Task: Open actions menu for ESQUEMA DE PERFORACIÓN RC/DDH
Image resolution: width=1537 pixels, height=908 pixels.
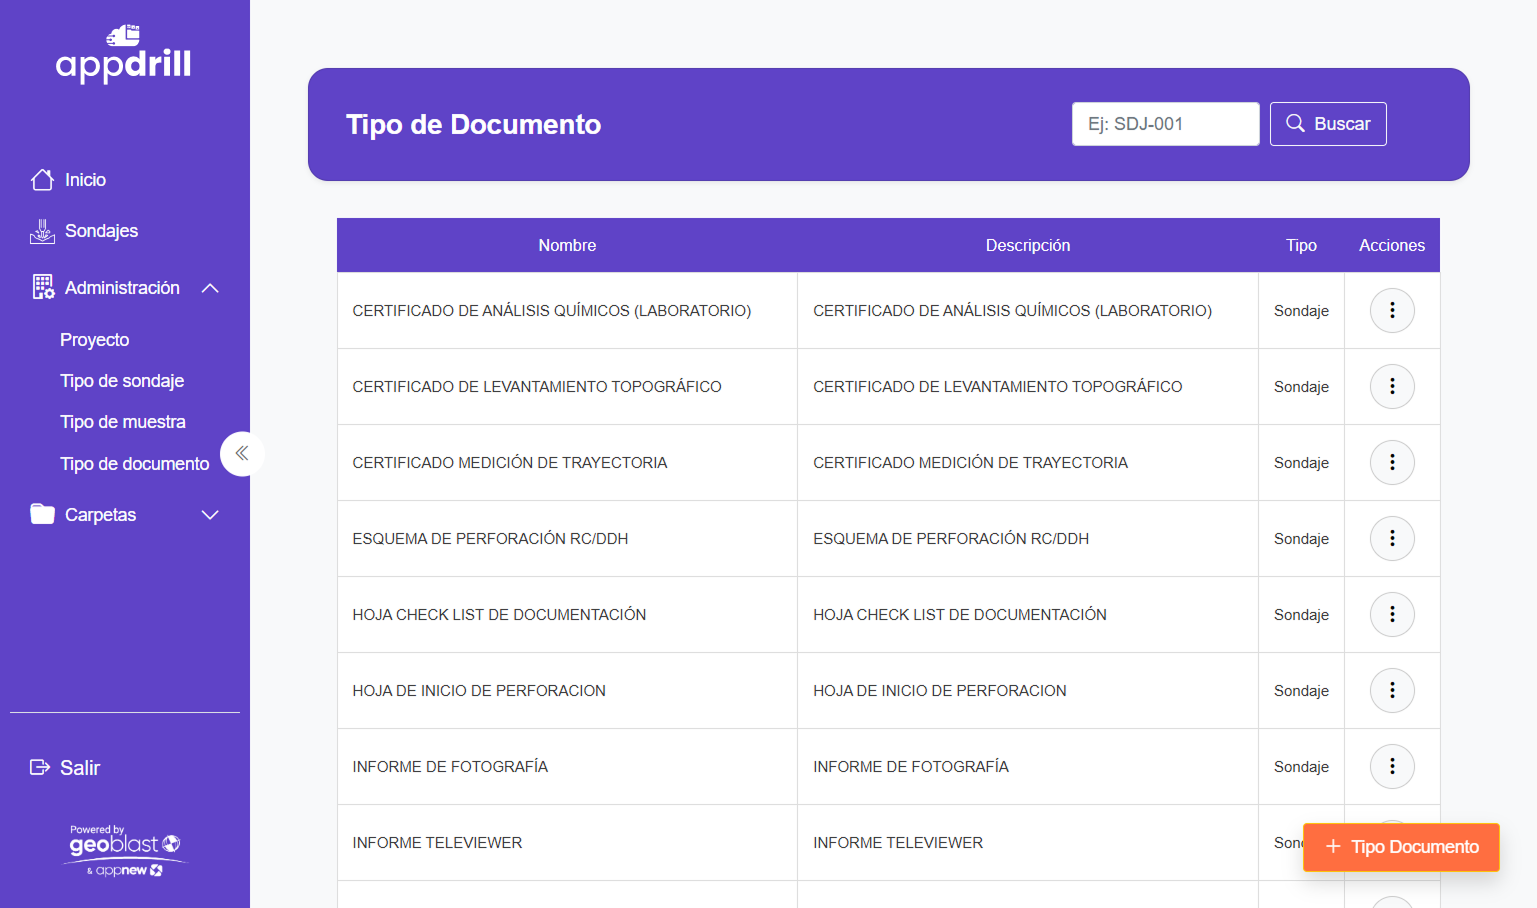Action: coord(1392,538)
